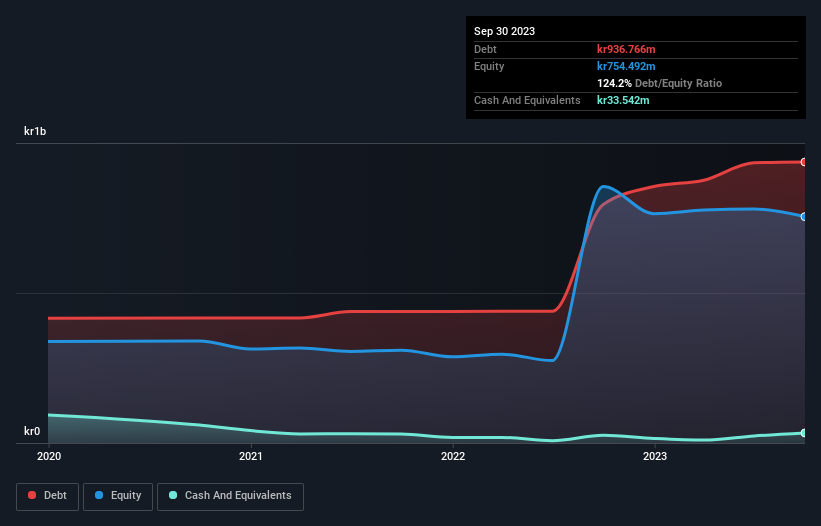Viewport: 821px width, 526px height.
Task: Toggle Cash And Equivalents legend button
Action: point(230,496)
